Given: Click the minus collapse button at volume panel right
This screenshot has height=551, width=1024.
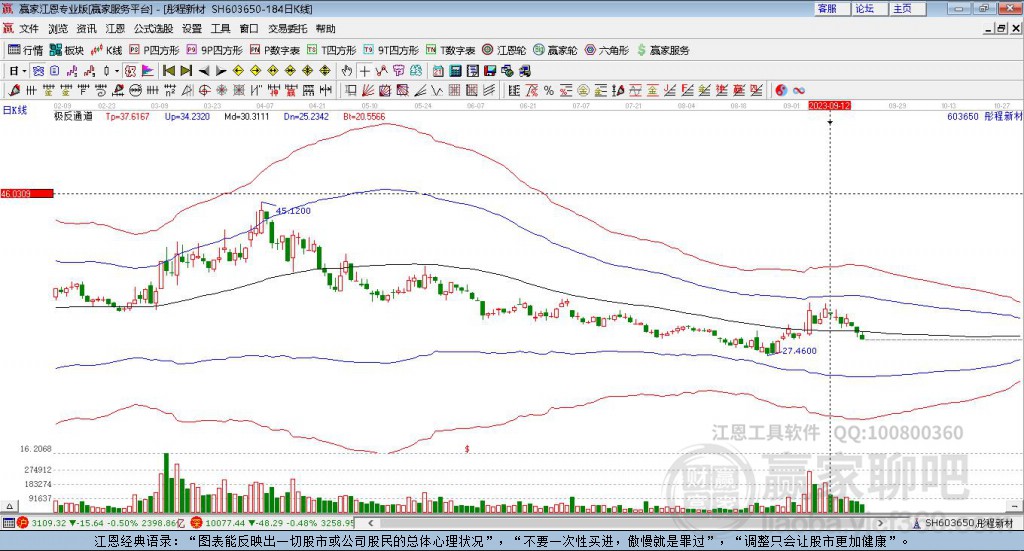Looking at the screenshot, I should [1015, 506].
